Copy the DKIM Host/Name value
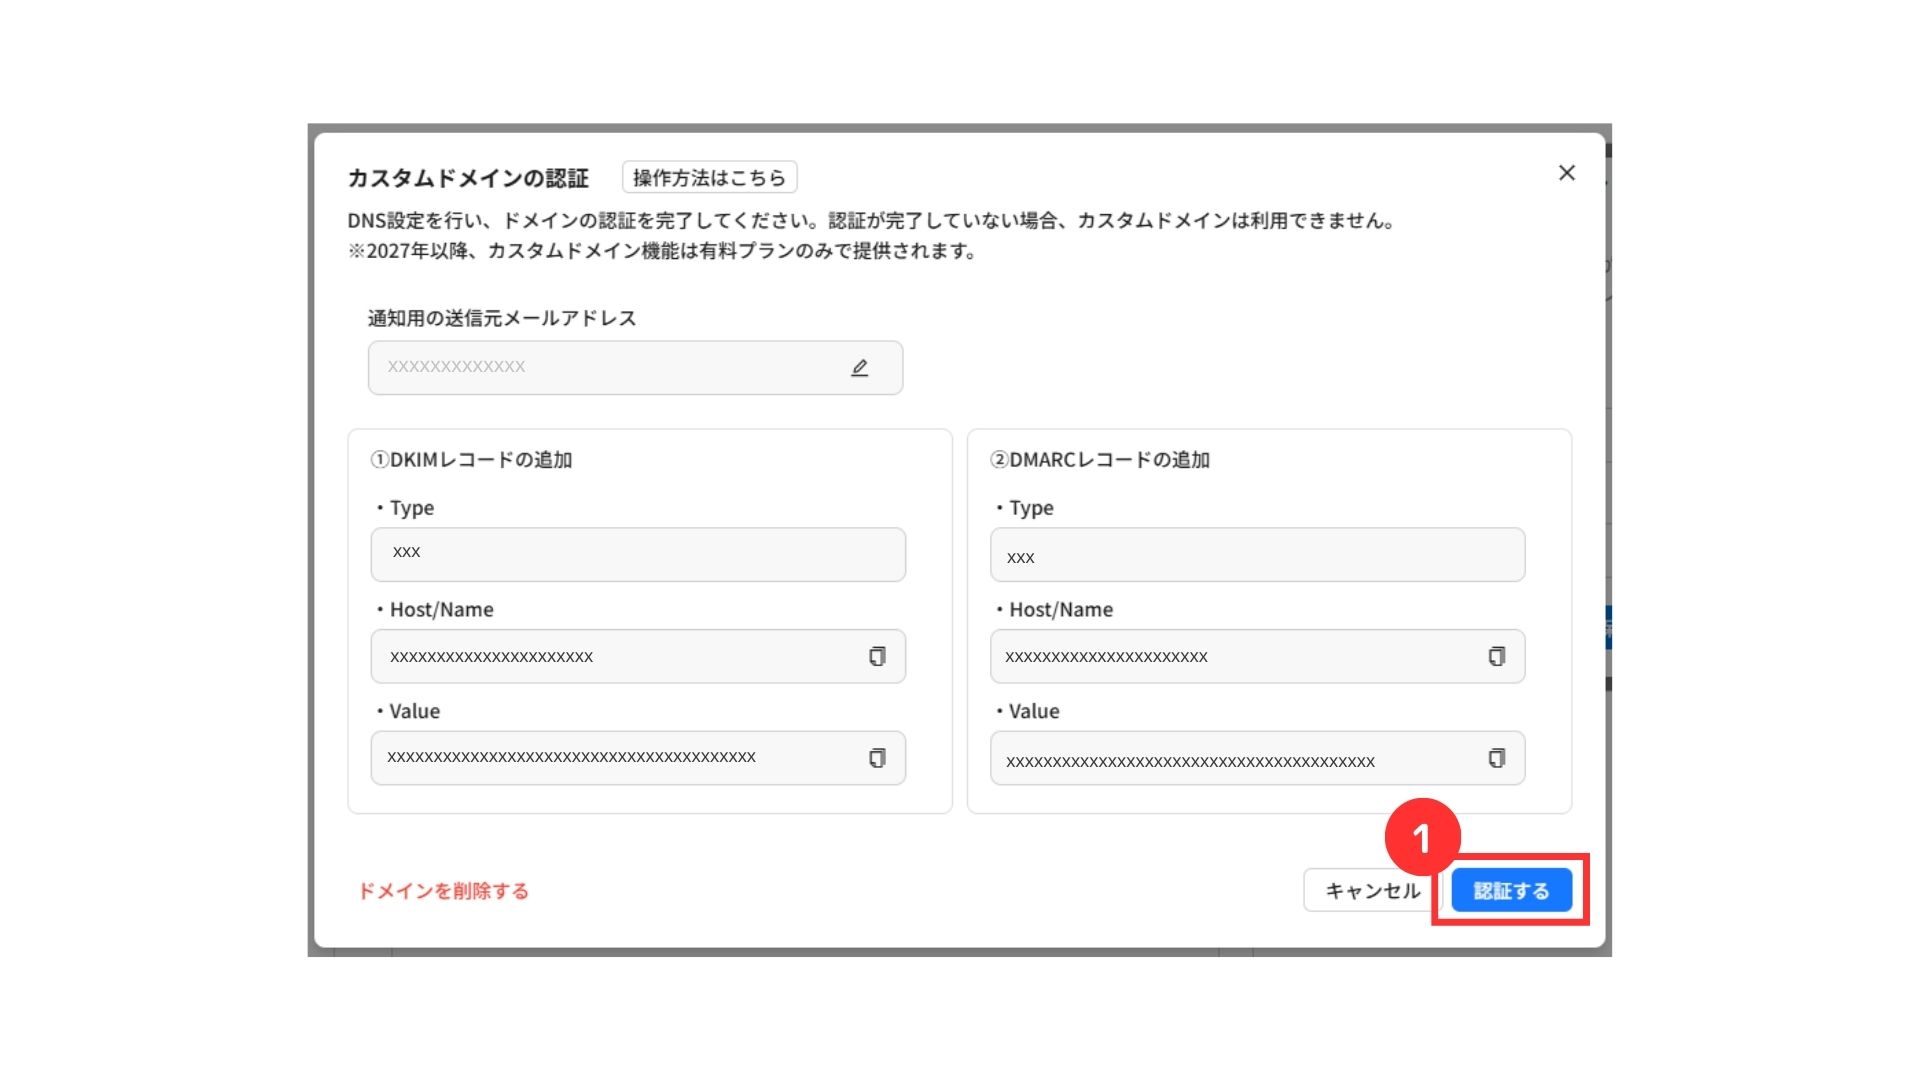 877,657
